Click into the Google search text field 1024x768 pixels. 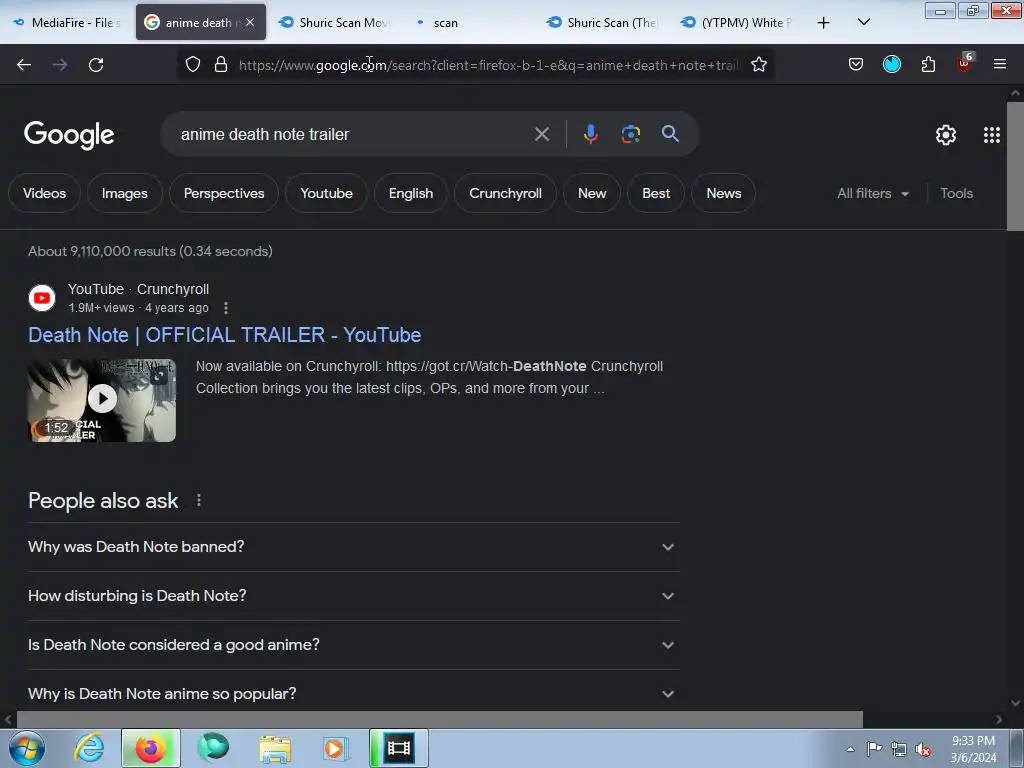[x=353, y=134]
